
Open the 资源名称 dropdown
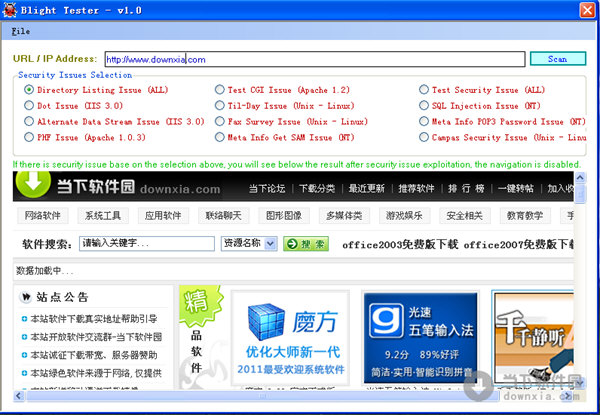click(248, 243)
